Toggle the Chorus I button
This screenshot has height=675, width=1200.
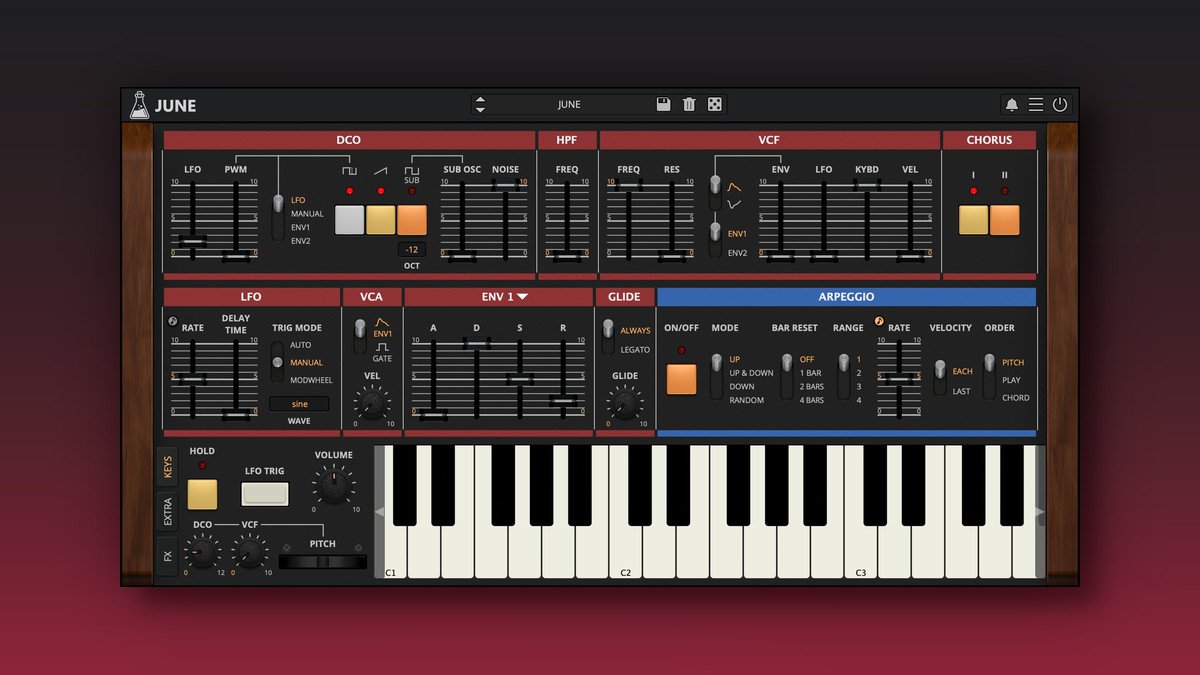coord(973,220)
